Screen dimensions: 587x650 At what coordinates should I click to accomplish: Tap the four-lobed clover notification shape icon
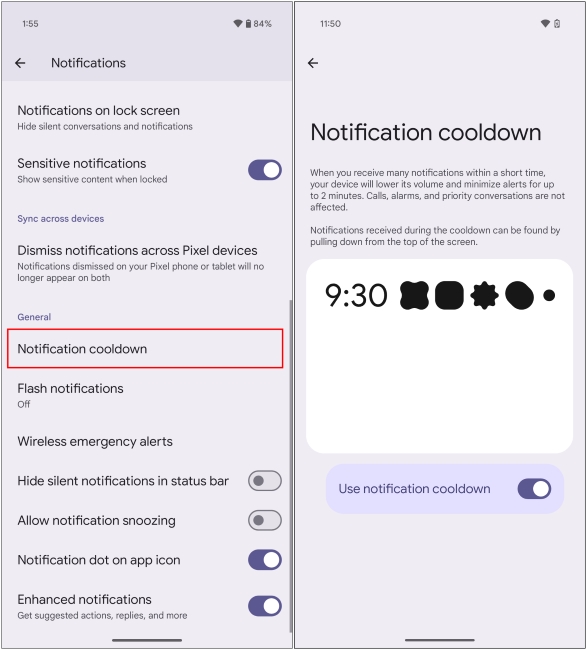coord(414,295)
